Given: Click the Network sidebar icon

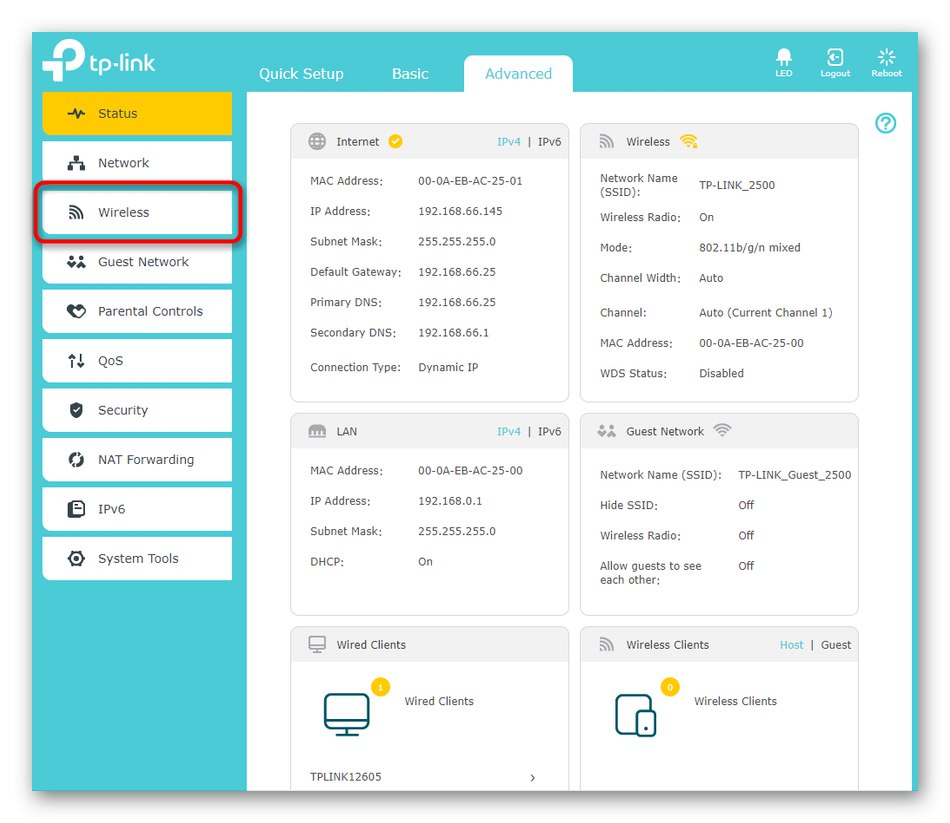Looking at the screenshot, I should 76,163.
